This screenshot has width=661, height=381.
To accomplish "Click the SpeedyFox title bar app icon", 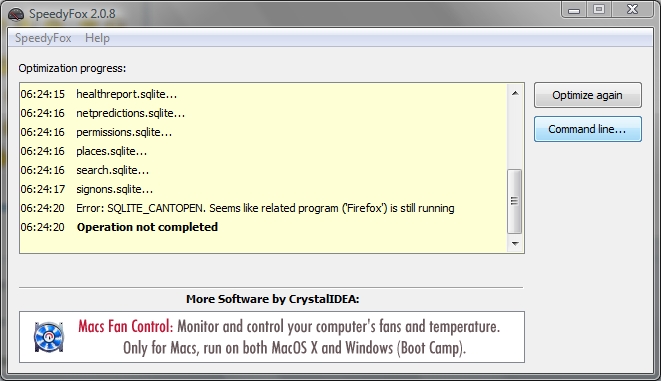I will tap(16, 14).
